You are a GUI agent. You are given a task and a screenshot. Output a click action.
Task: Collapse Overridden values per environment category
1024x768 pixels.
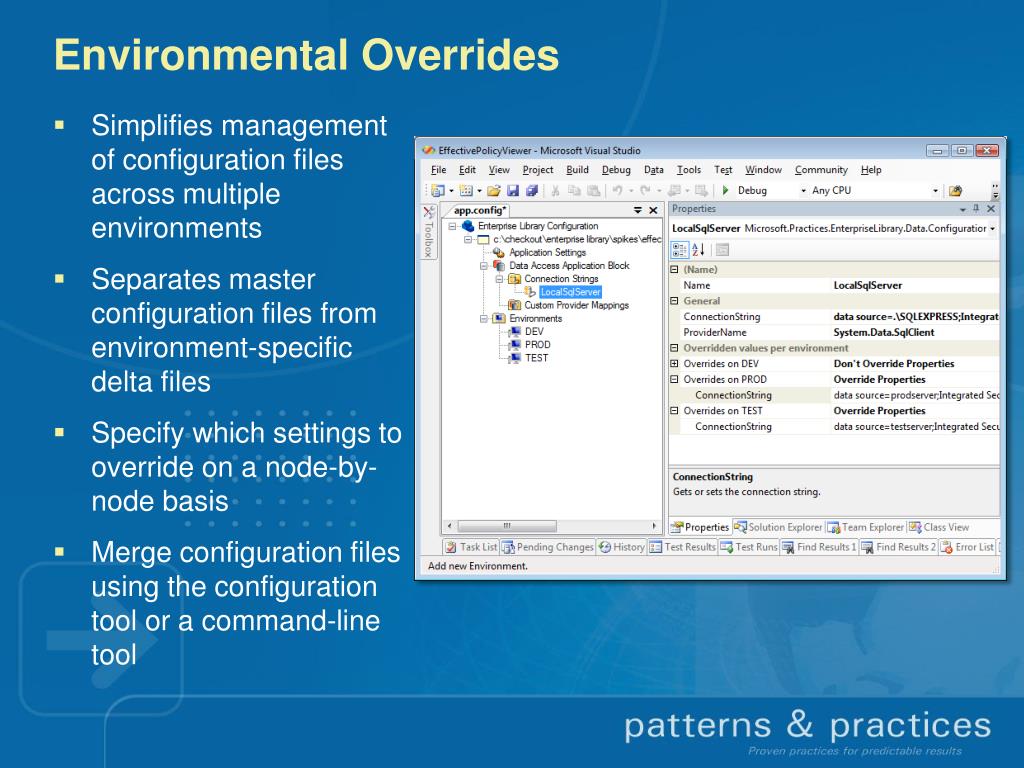(x=675, y=348)
